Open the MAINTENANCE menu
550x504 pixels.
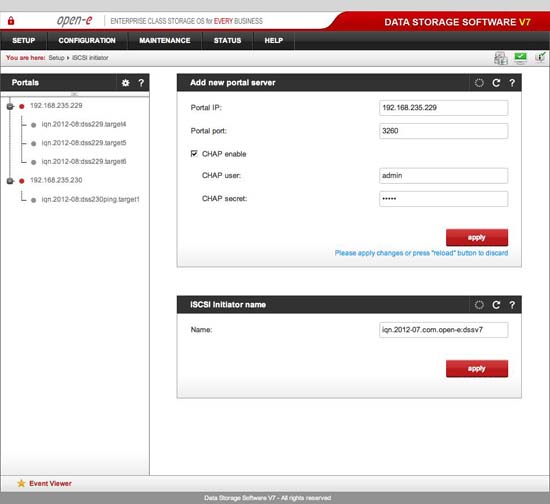165,40
